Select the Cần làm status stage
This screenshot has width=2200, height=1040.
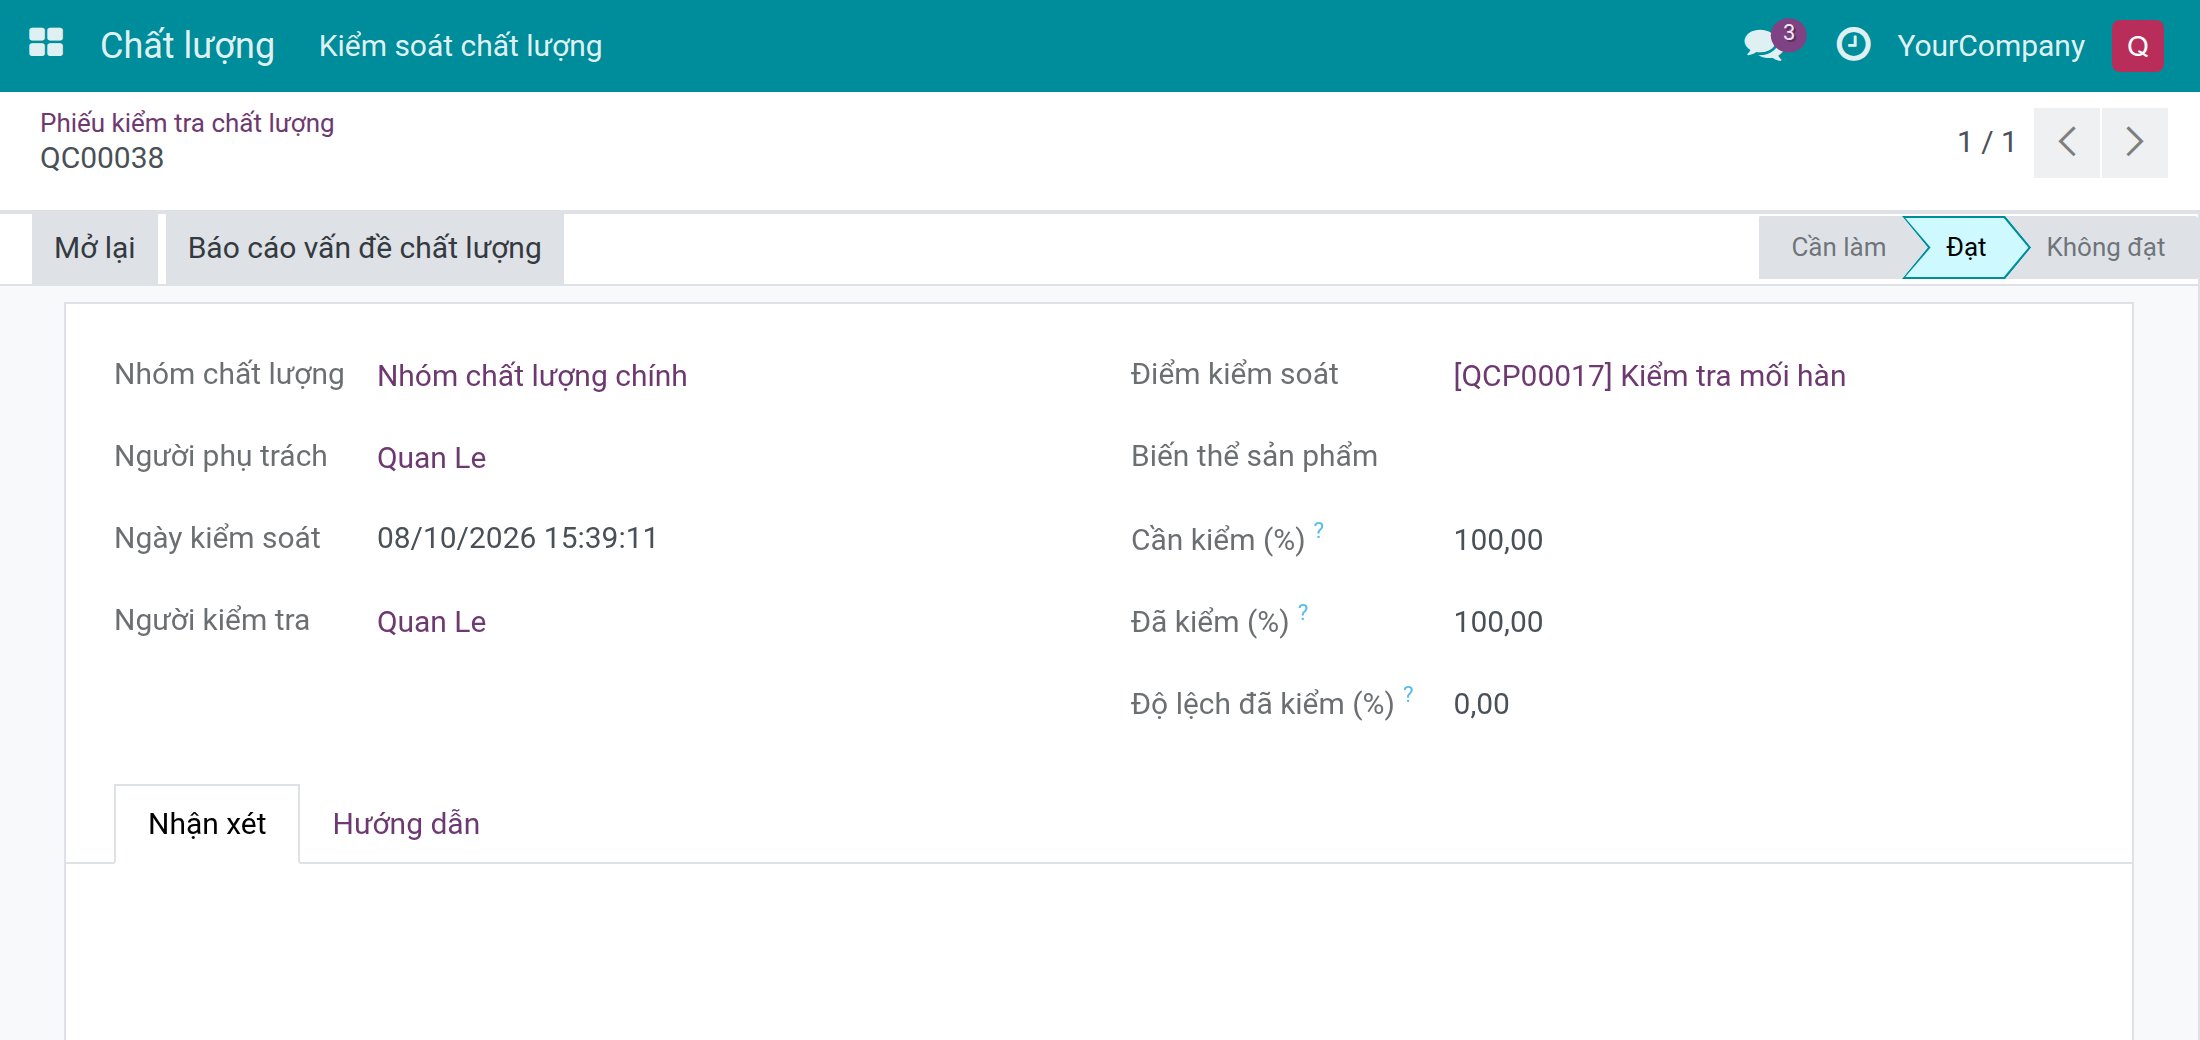point(1838,247)
